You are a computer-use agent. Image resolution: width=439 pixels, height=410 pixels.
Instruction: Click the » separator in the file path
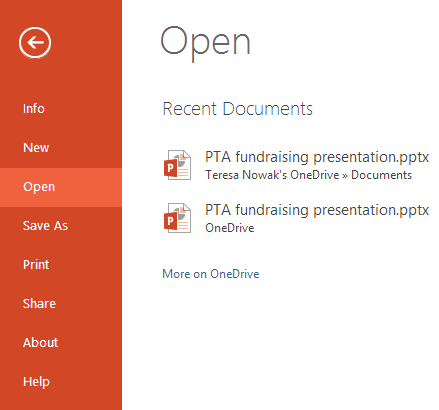(345, 176)
